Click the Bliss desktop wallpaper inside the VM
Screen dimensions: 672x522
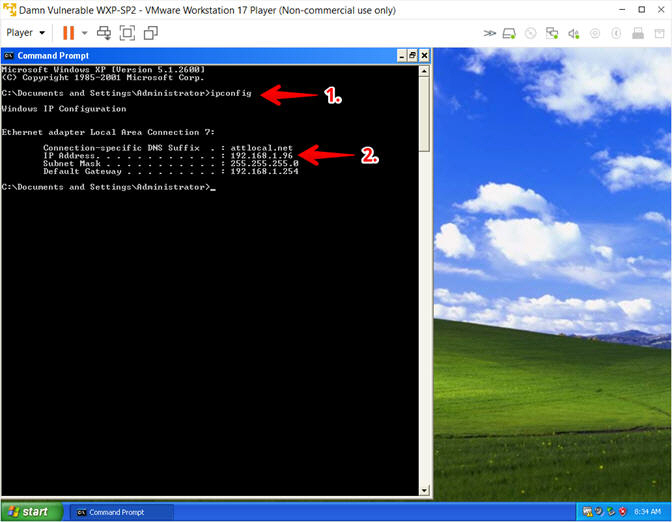click(x=552, y=274)
